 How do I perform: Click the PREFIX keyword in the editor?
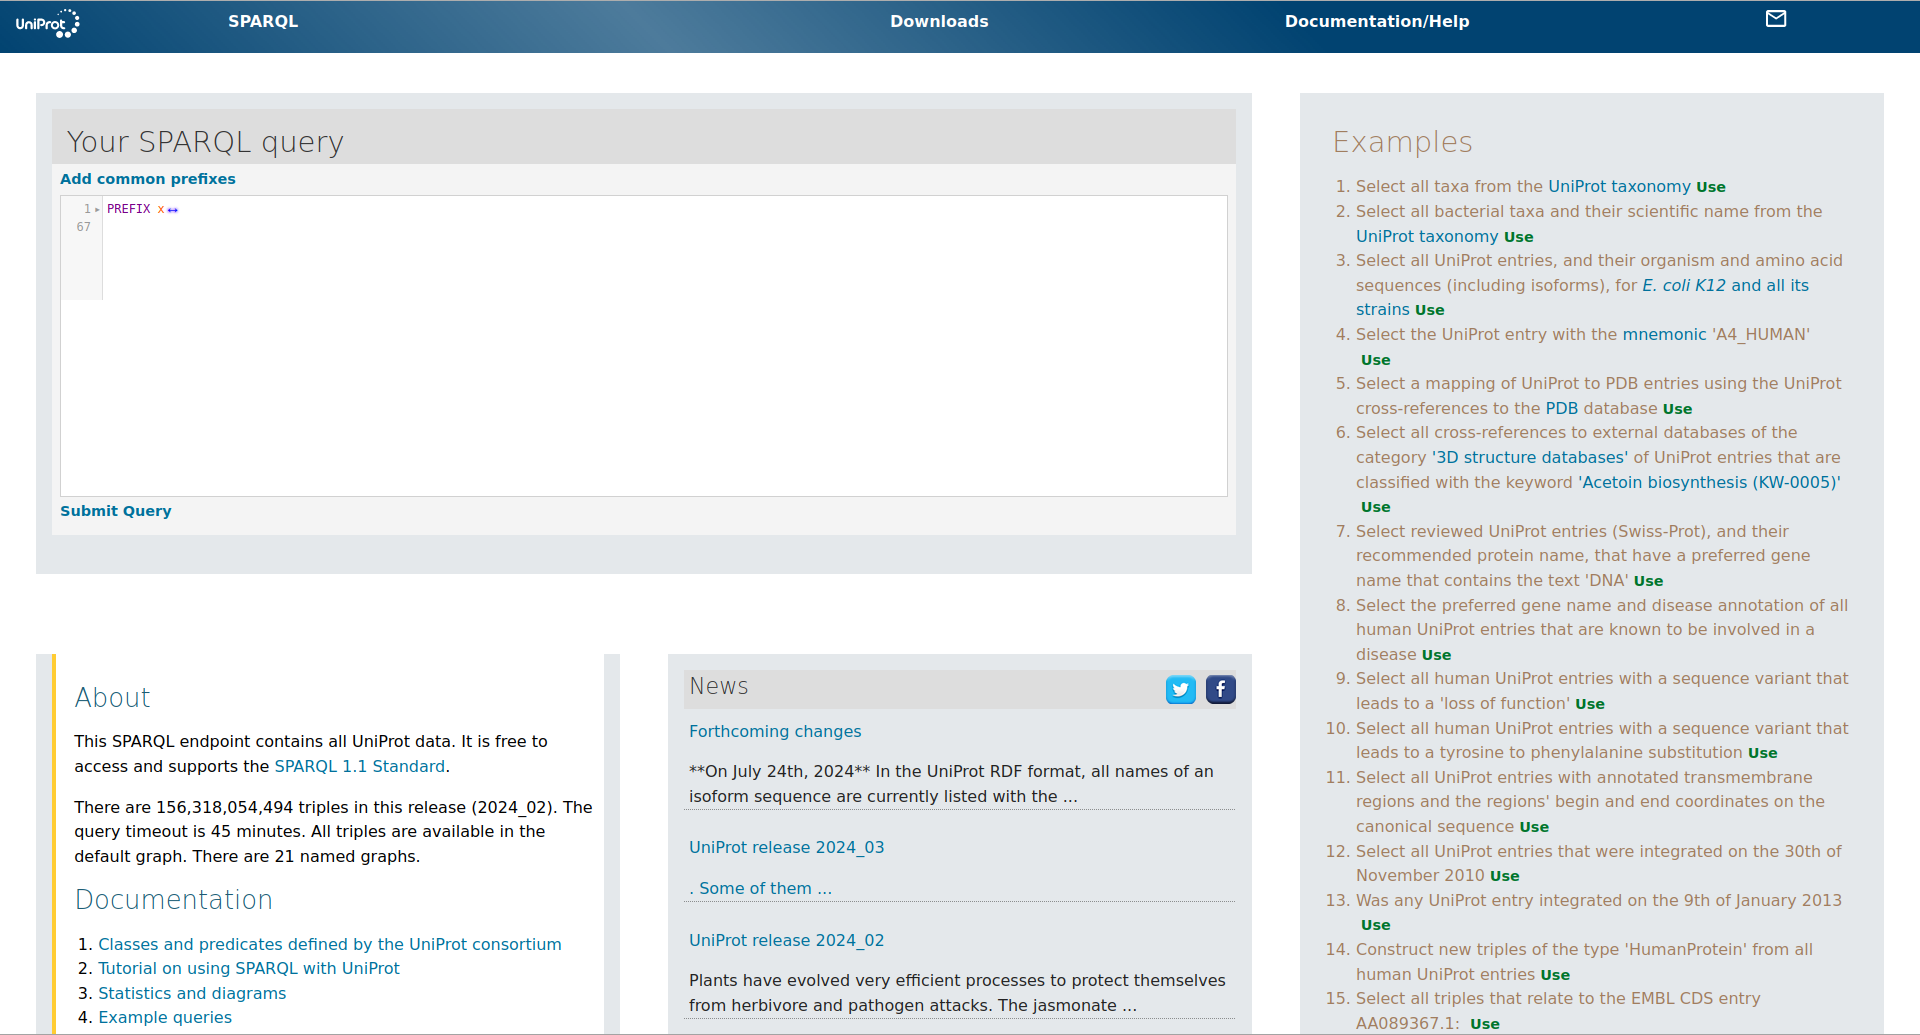coord(129,209)
